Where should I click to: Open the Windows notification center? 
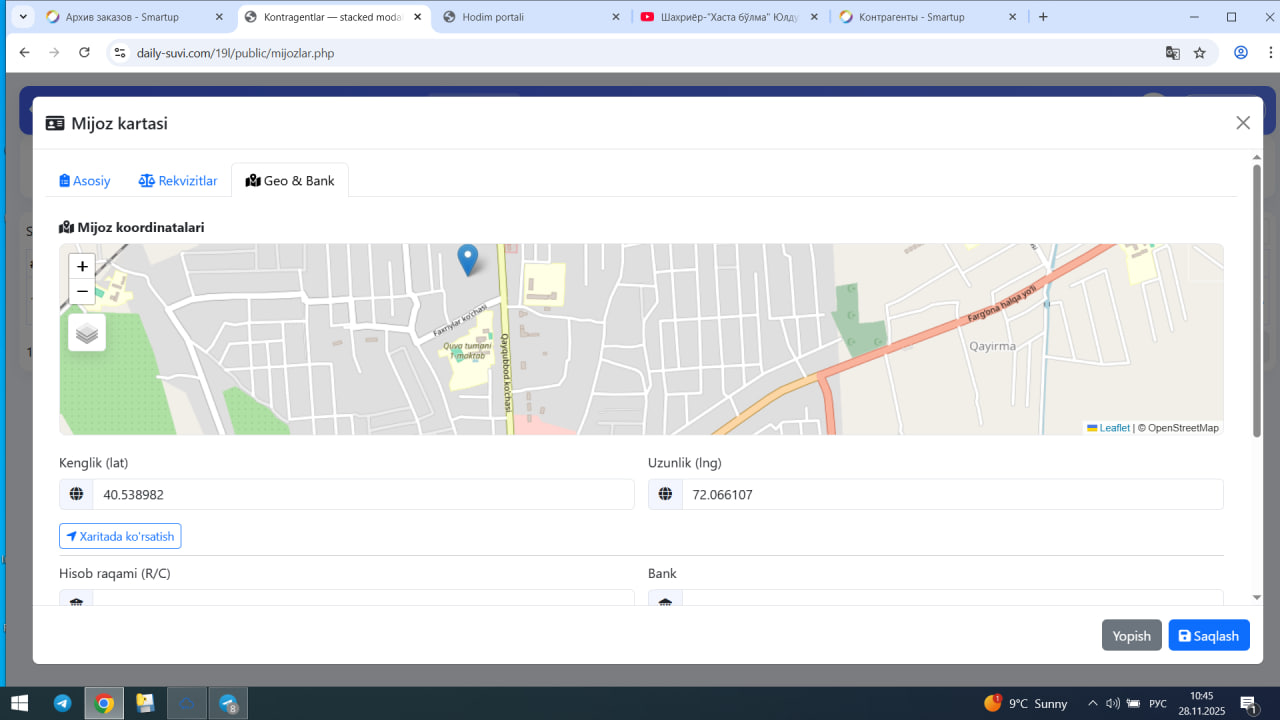pyautogui.click(x=1249, y=704)
